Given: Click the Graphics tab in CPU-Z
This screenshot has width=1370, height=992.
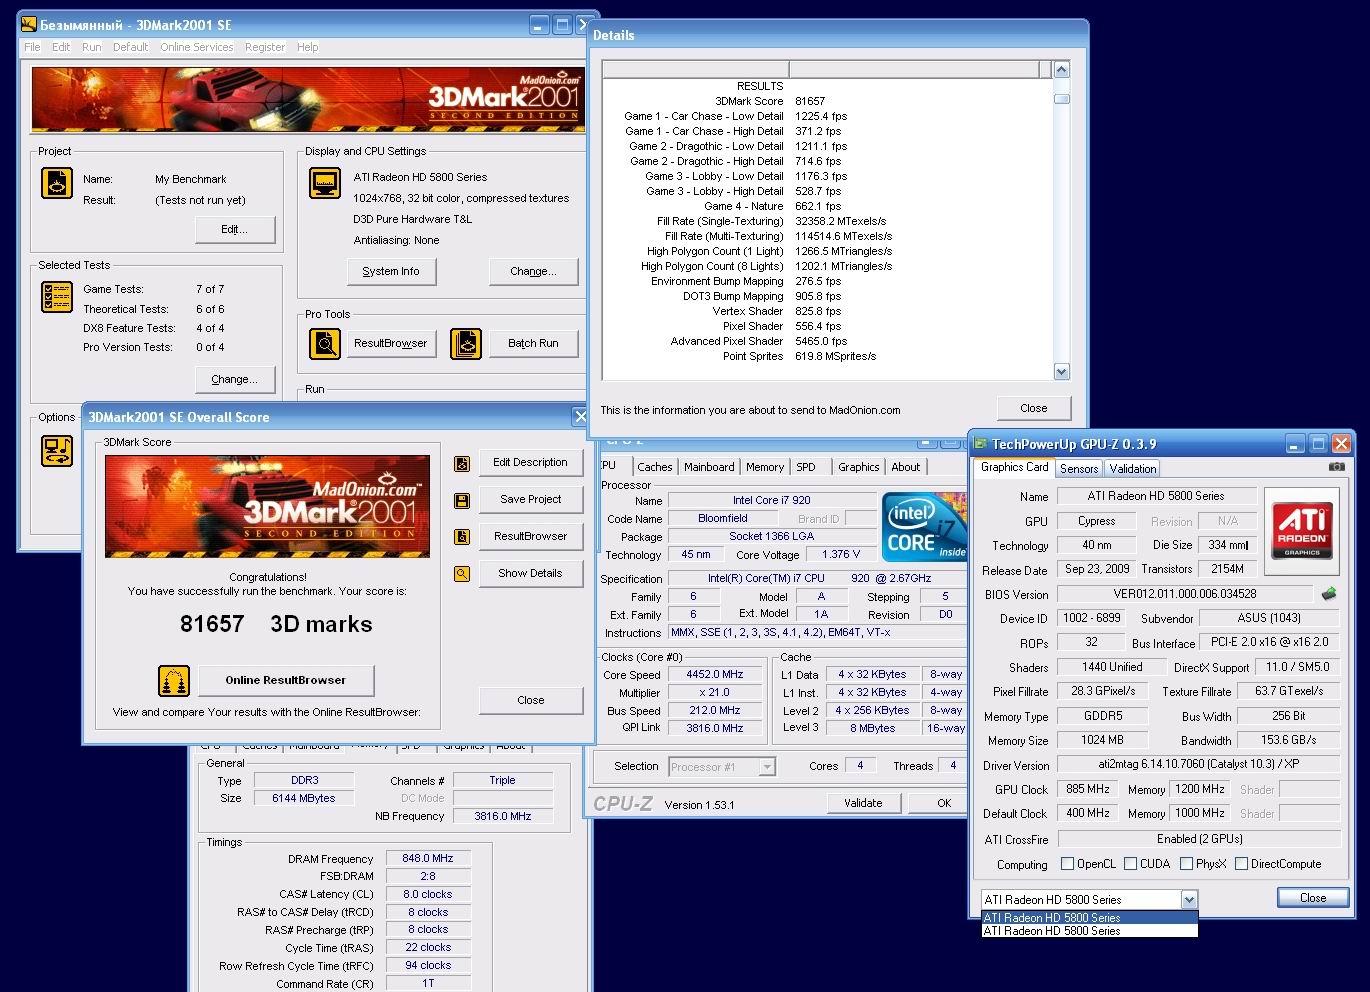Looking at the screenshot, I should [858, 467].
